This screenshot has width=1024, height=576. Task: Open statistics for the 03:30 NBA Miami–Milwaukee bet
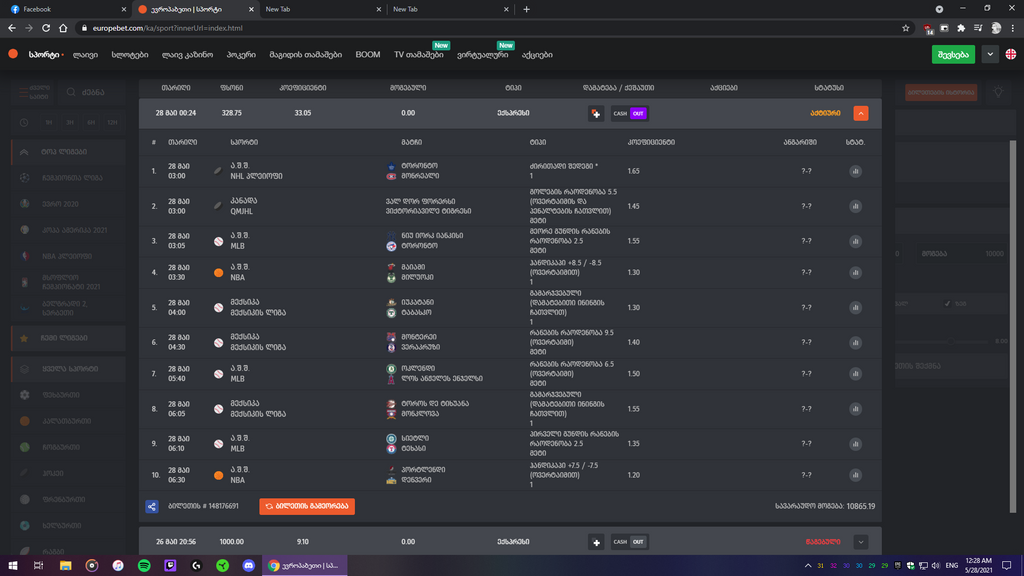(855, 272)
